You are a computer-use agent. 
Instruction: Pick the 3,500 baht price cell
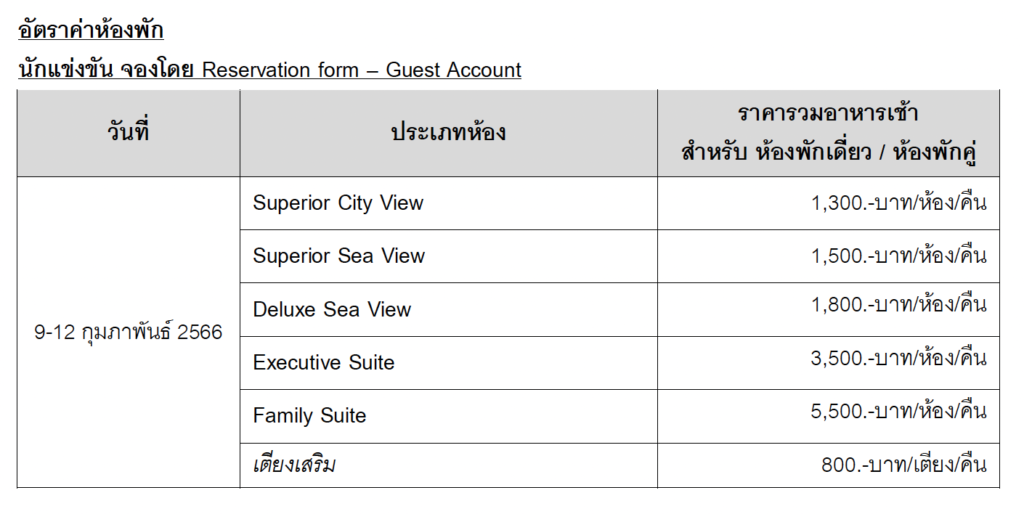pyautogui.click(x=898, y=358)
